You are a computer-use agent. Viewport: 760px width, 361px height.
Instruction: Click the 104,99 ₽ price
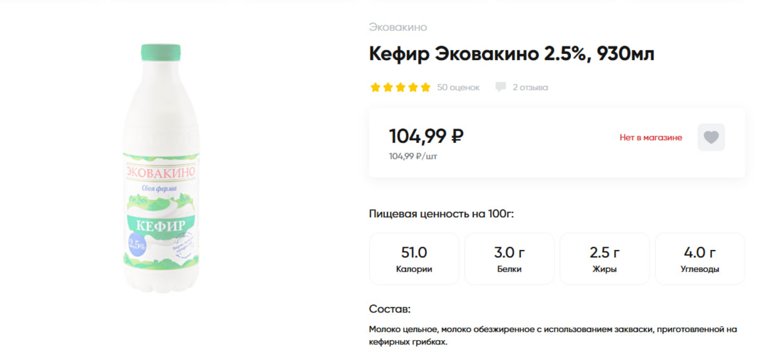[x=426, y=136]
